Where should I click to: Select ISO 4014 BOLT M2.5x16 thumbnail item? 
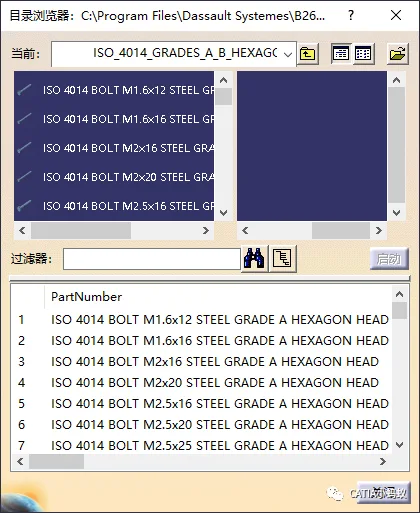pyautogui.click(x=114, y=206)
